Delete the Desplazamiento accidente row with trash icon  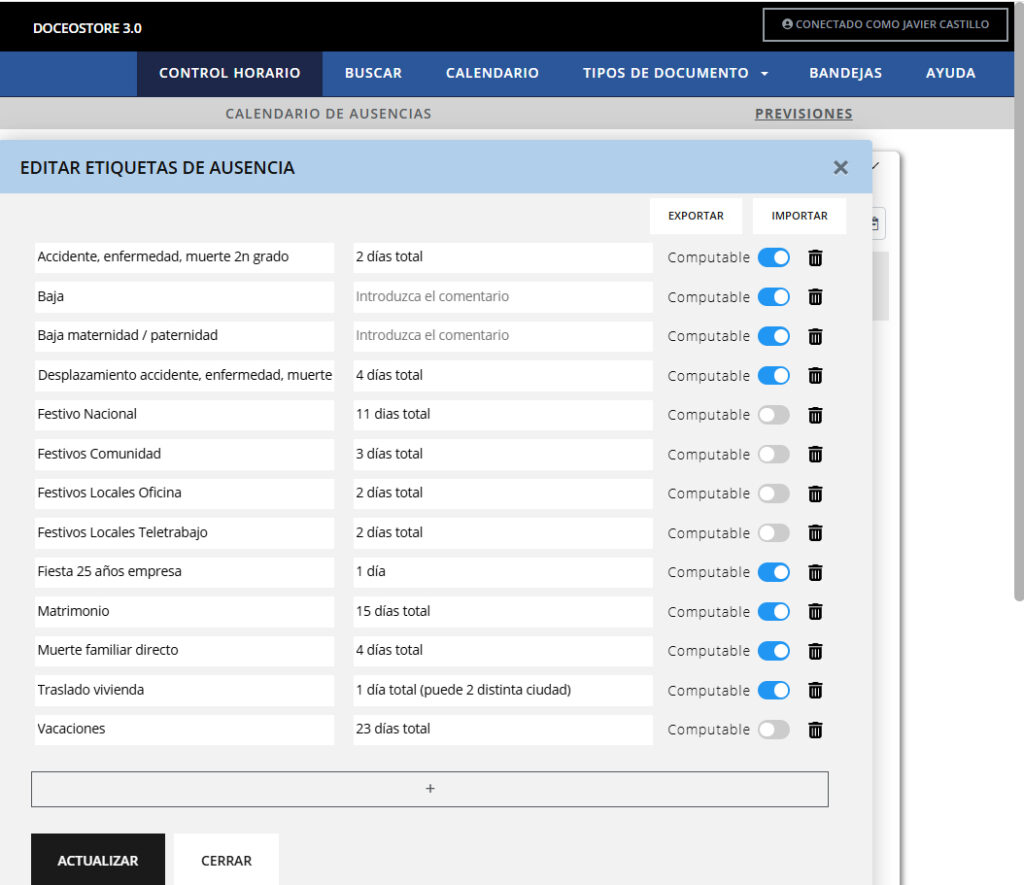click(x=815, y=376)
